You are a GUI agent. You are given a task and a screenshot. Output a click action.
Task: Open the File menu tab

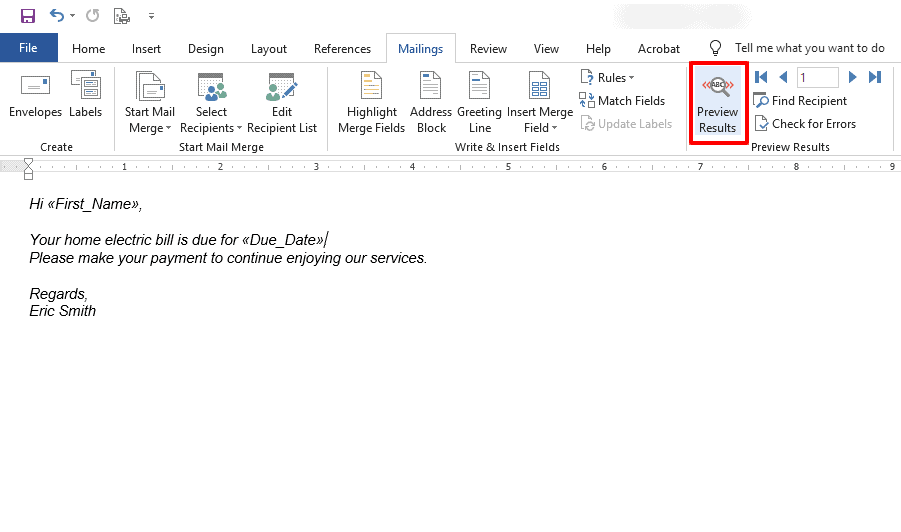point(29,48)
